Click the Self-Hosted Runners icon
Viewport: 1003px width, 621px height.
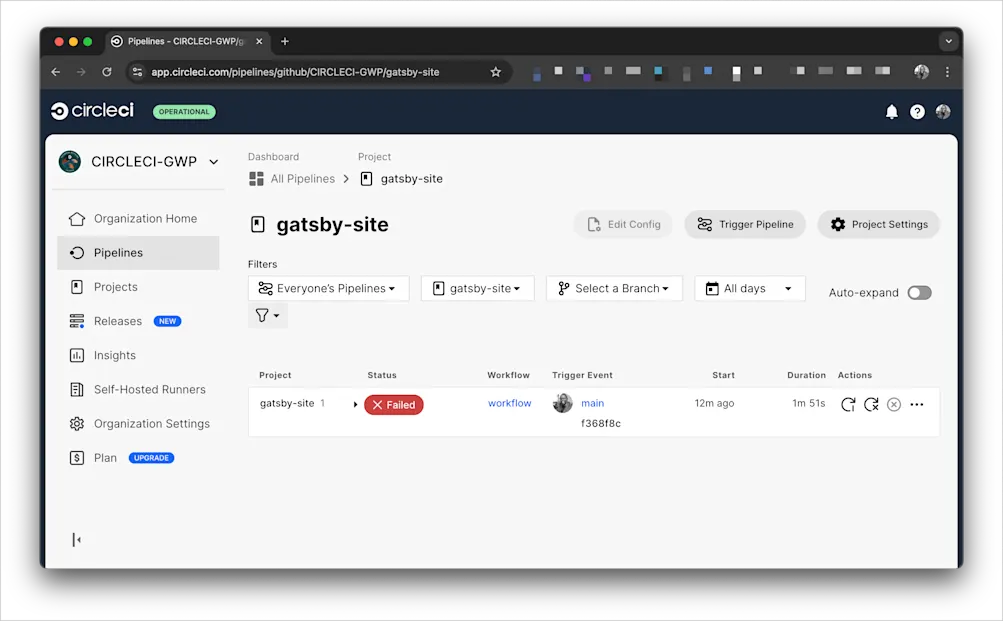click(x=77, y=389)
